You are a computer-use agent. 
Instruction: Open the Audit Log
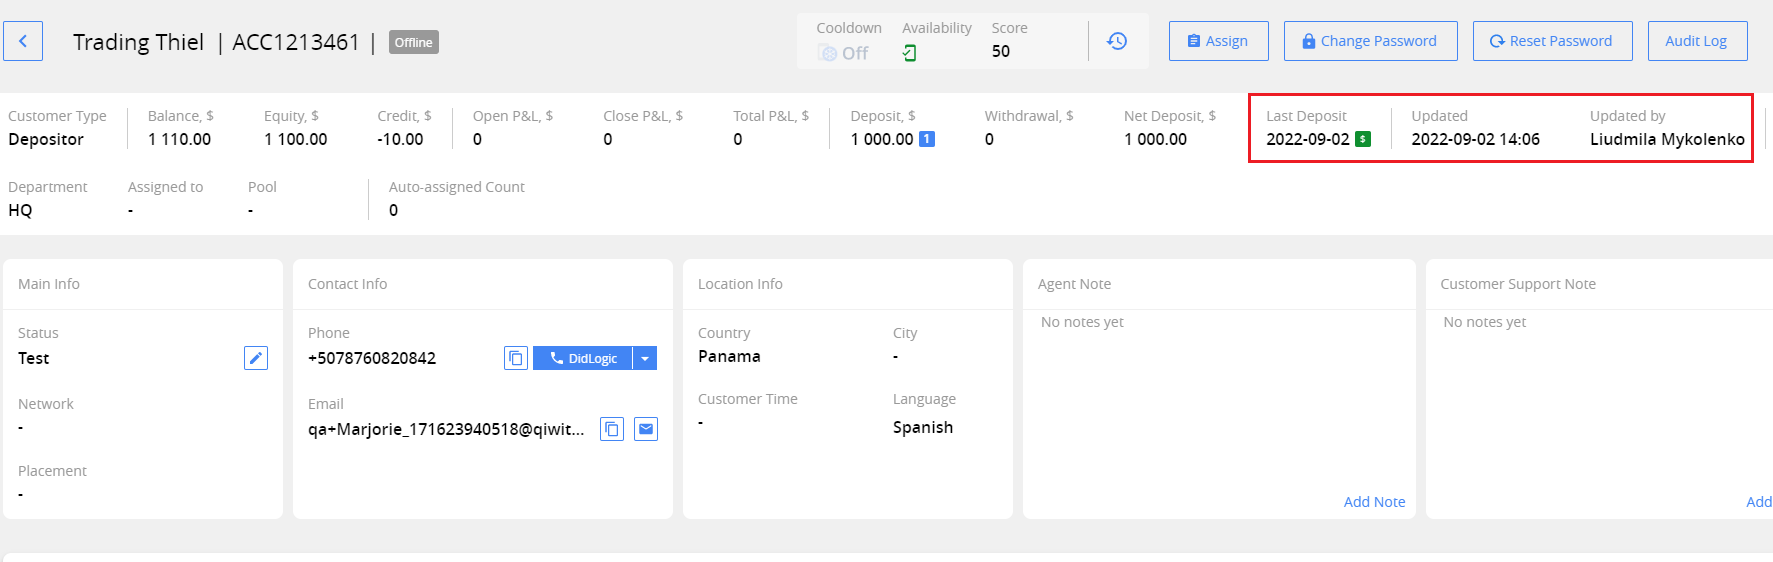pos(1697,41)
